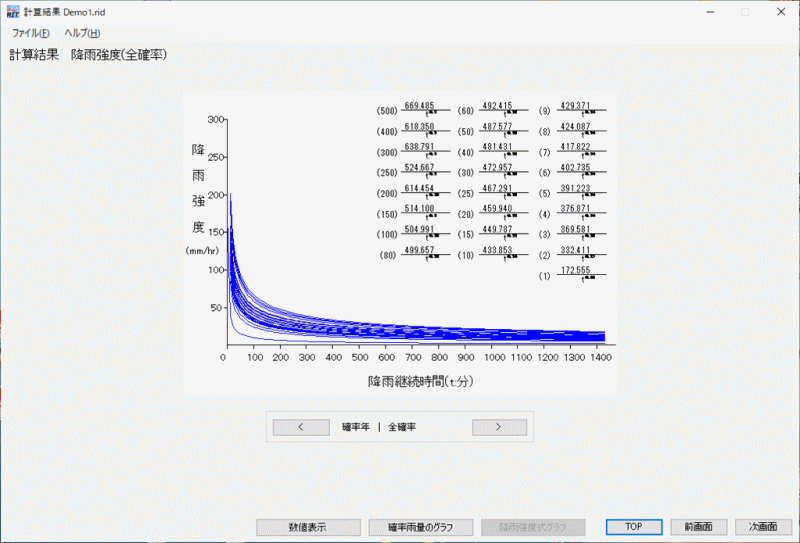Click the 降雨強度式グラフ button

(x=532, y=527)
